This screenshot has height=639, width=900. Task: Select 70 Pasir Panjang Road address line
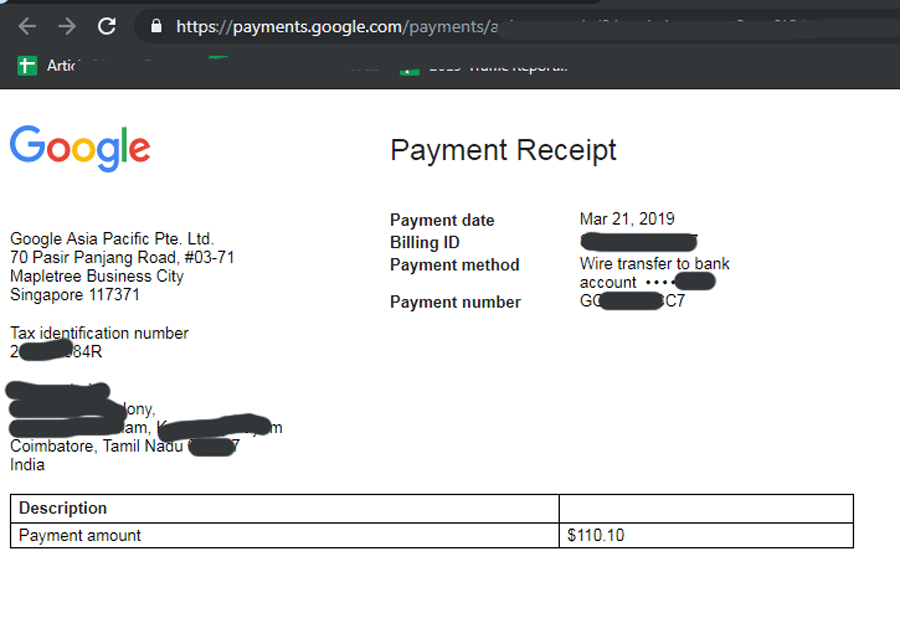point(122,257)
